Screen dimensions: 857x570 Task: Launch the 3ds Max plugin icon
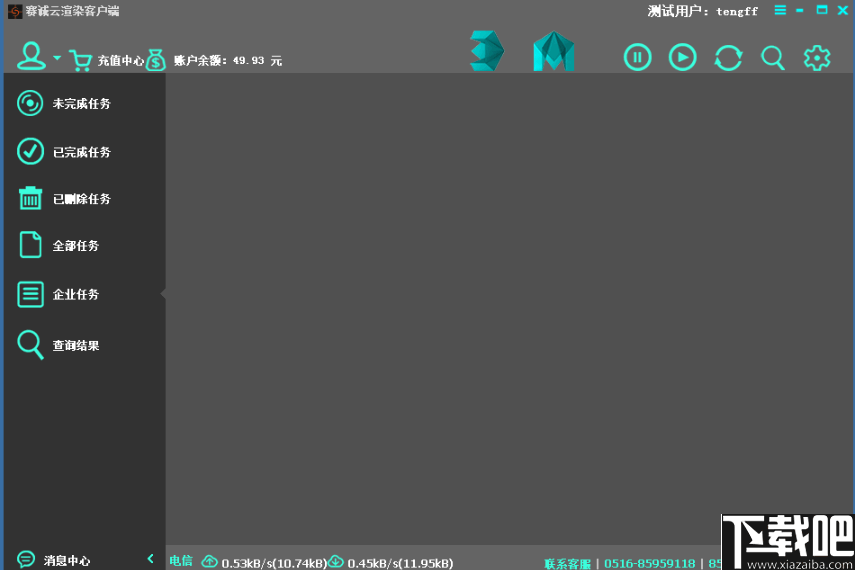click(x=486, y=51)
